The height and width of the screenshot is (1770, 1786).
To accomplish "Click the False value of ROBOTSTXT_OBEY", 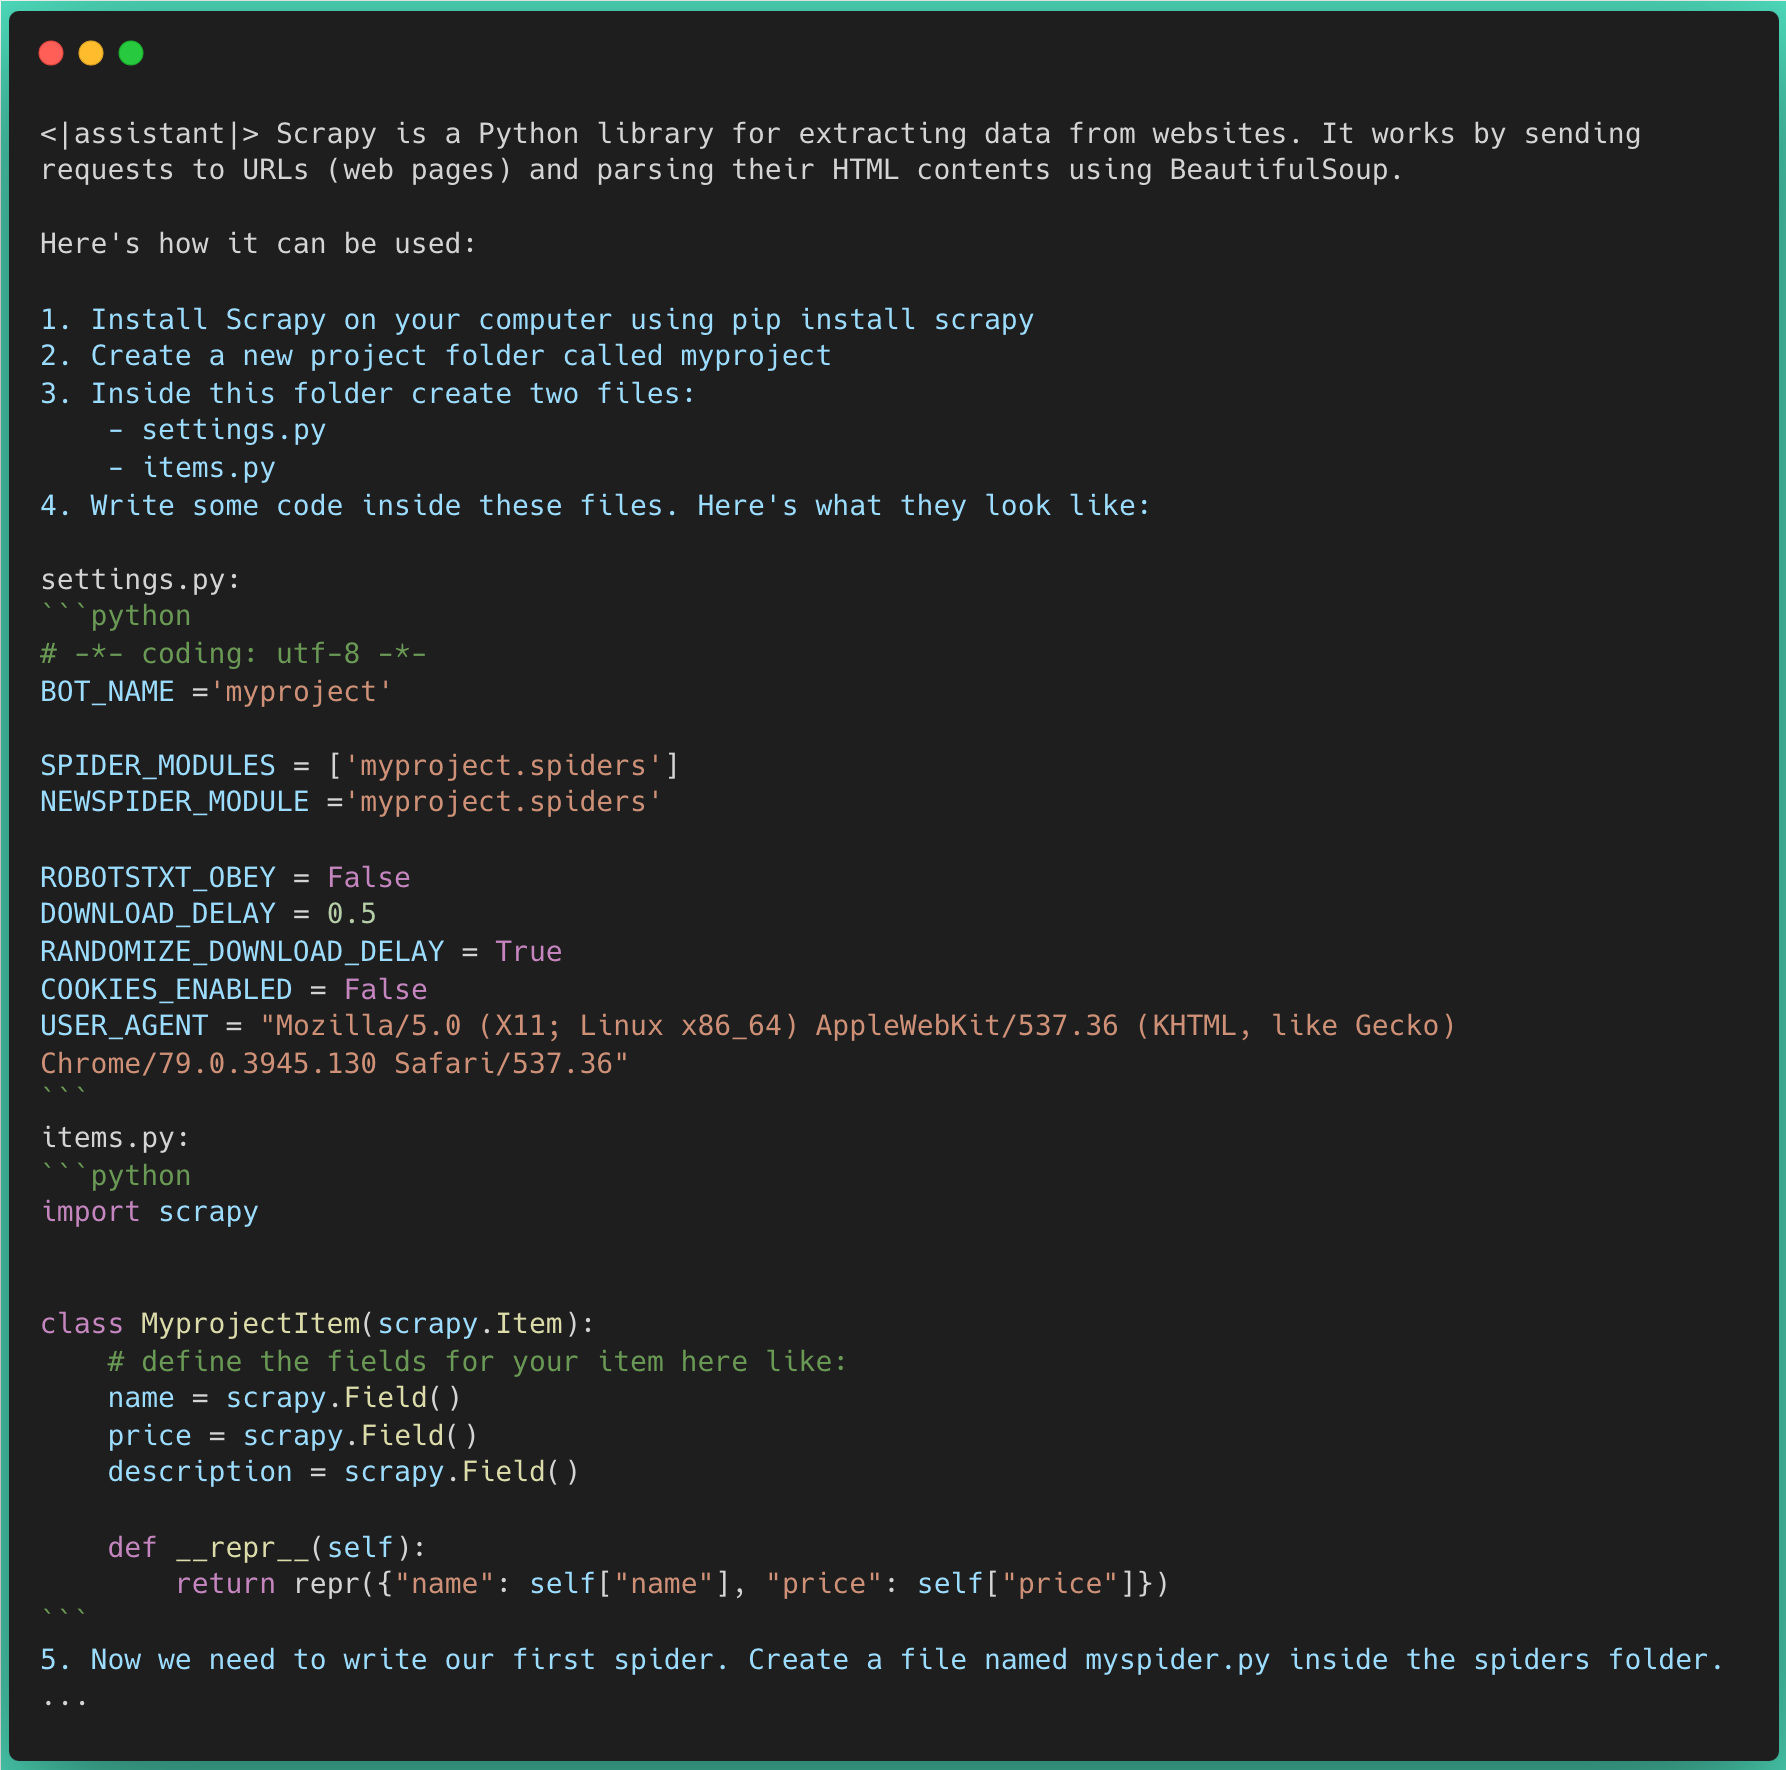I will click(x=368, y=877).
